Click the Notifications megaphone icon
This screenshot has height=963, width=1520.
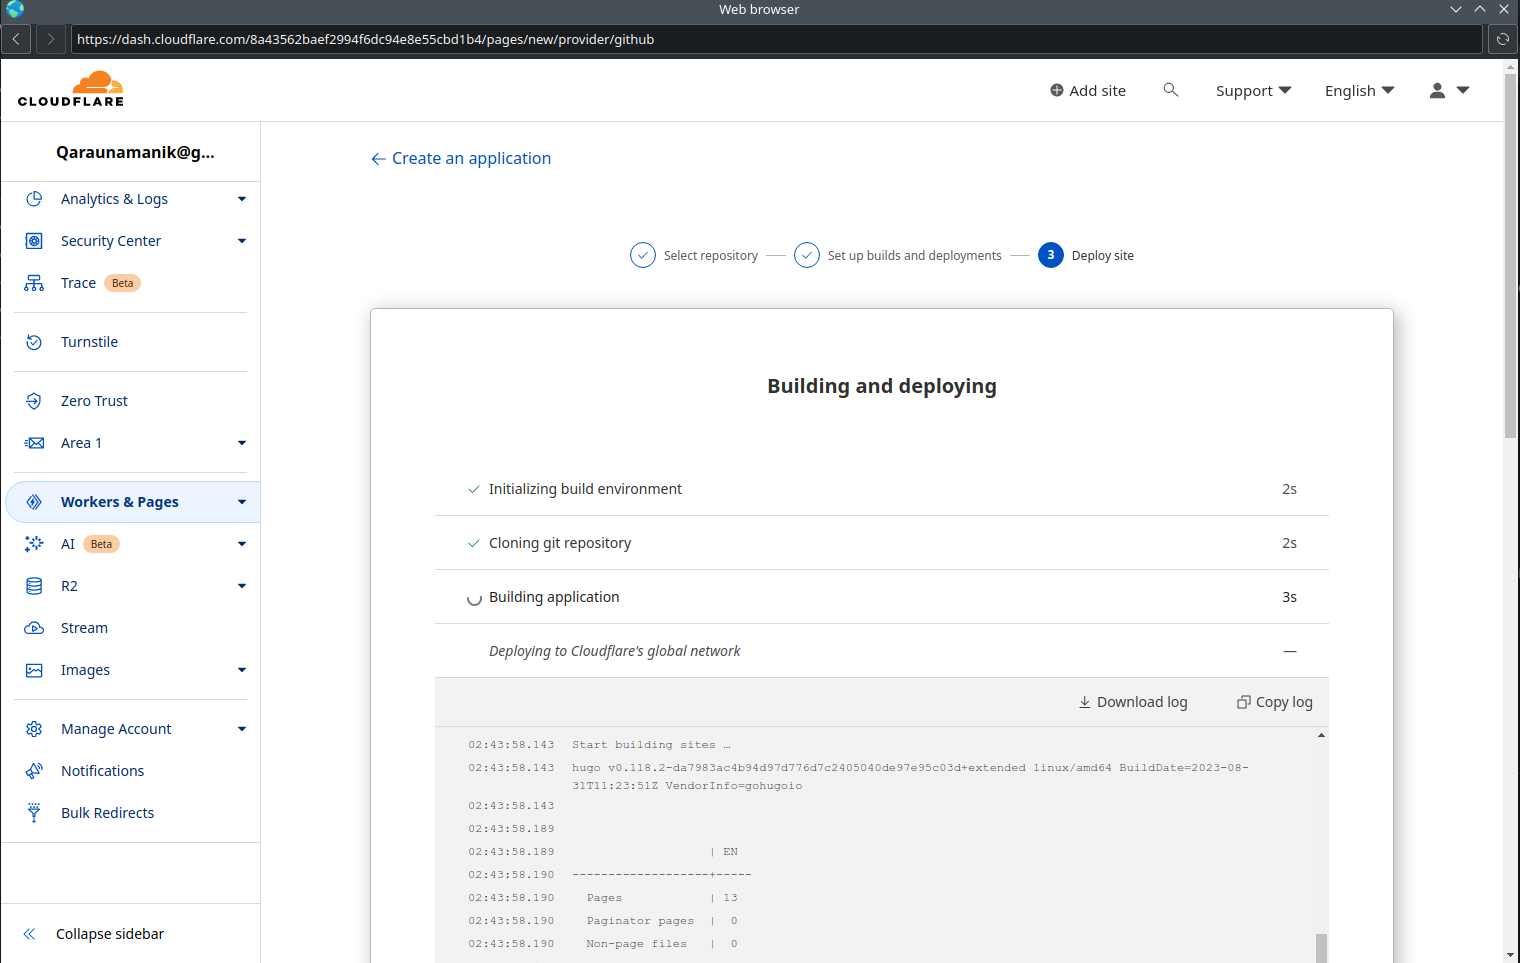click(x=34, y=771)
